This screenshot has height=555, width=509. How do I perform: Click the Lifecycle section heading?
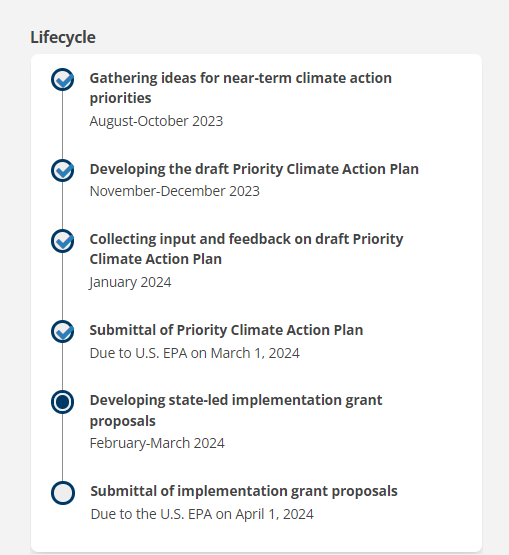point(63,38)
